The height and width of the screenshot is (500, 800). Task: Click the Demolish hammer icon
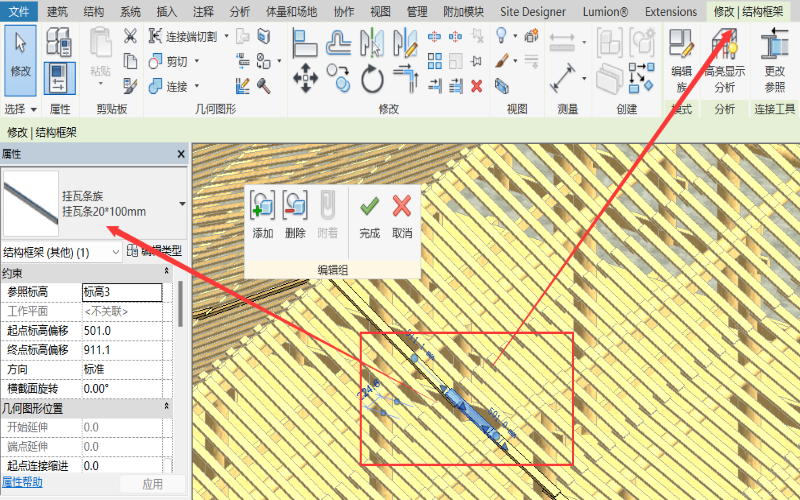pos(263,86)
